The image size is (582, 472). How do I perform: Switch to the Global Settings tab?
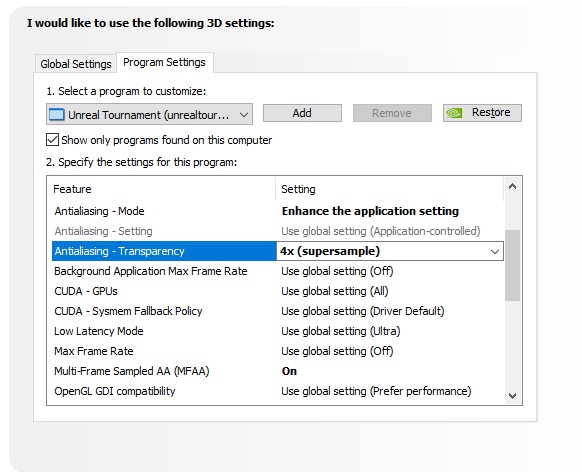76,64
